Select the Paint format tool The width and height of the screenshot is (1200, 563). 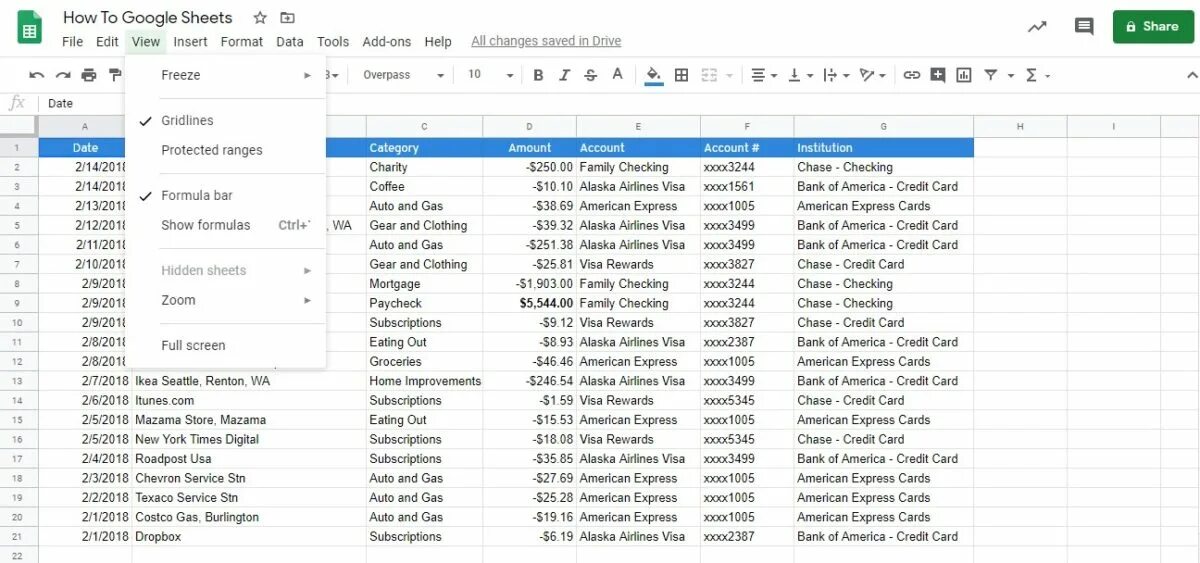click(114, 75)
